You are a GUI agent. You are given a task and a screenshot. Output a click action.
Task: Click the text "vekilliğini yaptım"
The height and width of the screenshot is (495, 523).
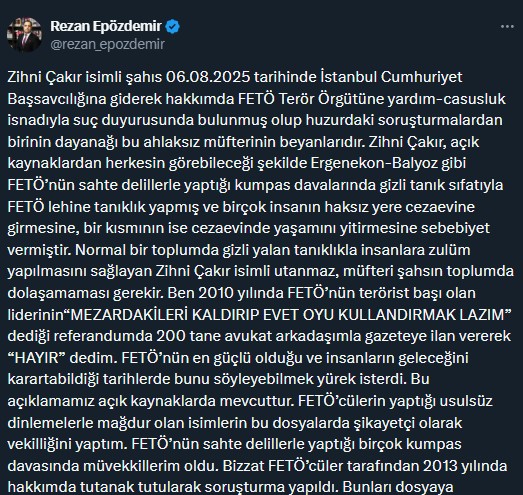pos(67,444)
